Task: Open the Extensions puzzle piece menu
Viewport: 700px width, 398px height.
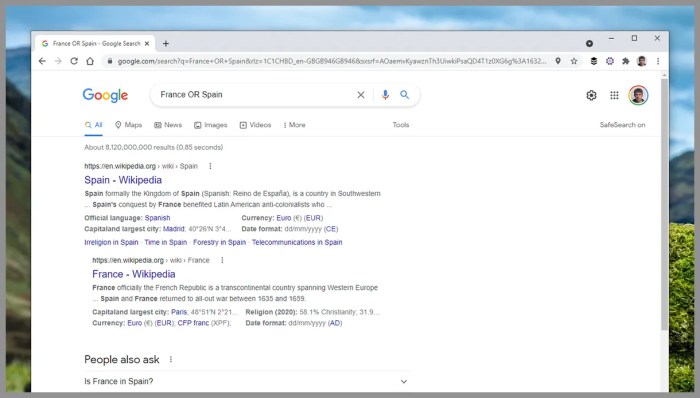Action: coord(626,61)
